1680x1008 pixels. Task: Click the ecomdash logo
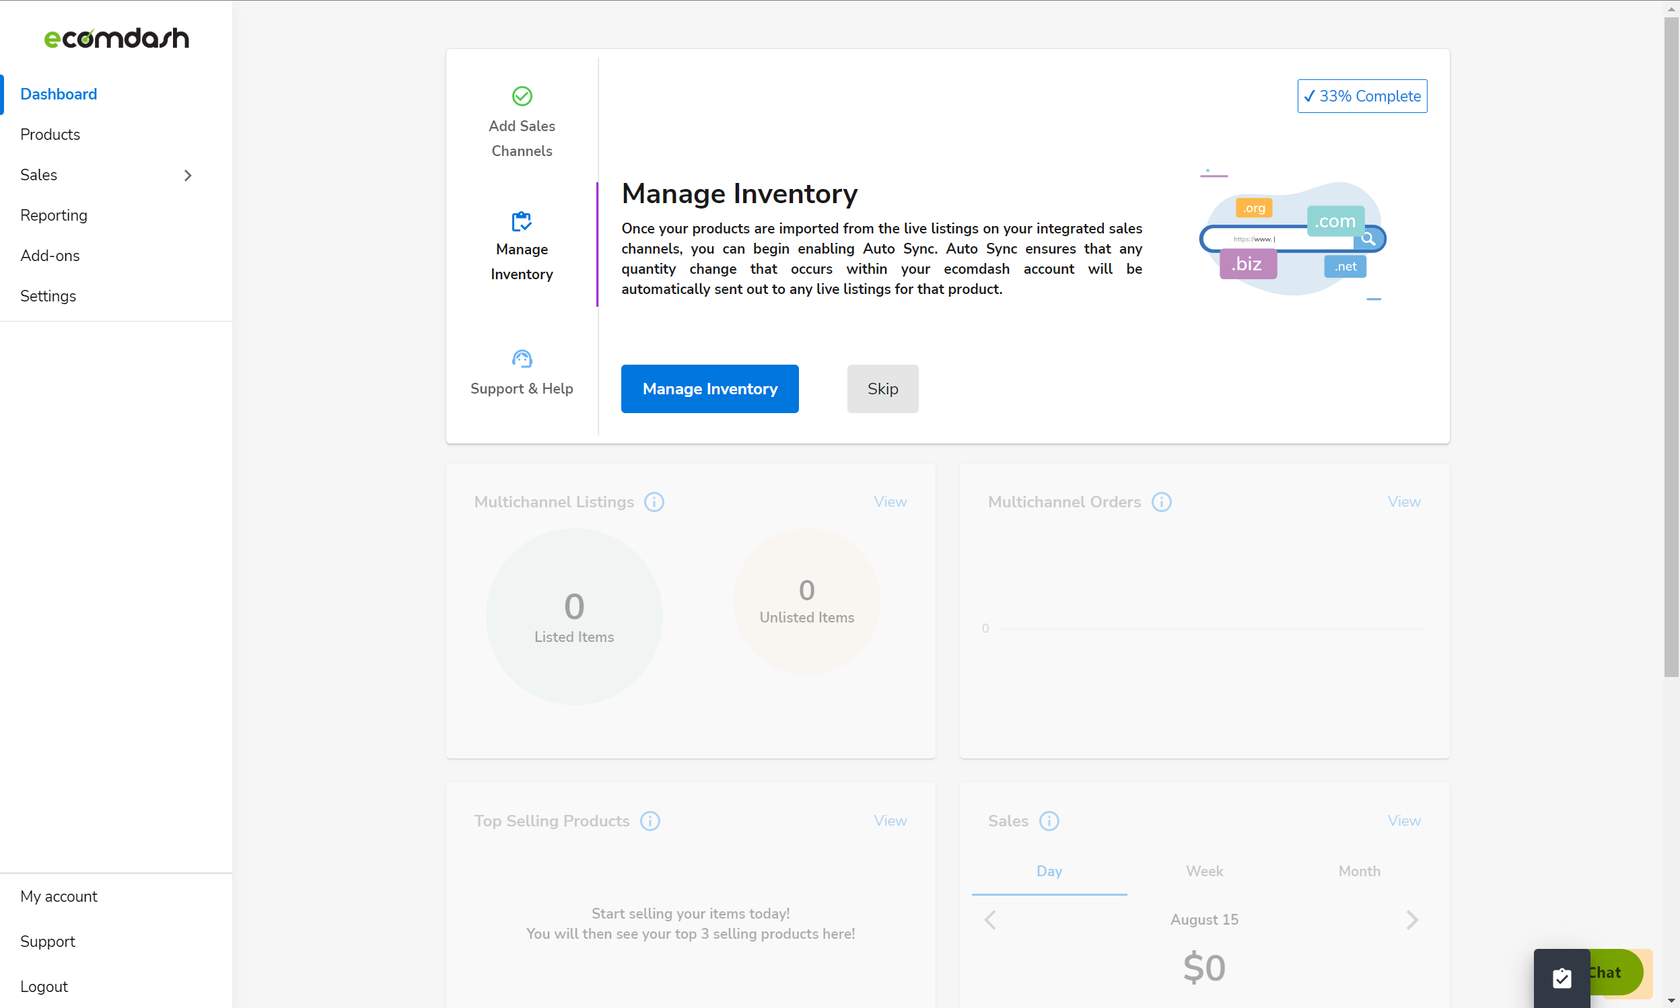pyautogui.click(x=115, y=37)
